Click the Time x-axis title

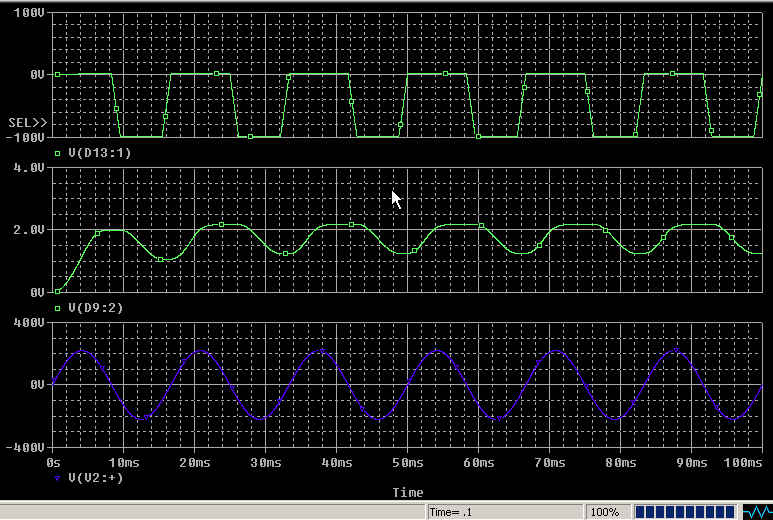(x=407, y=492)
